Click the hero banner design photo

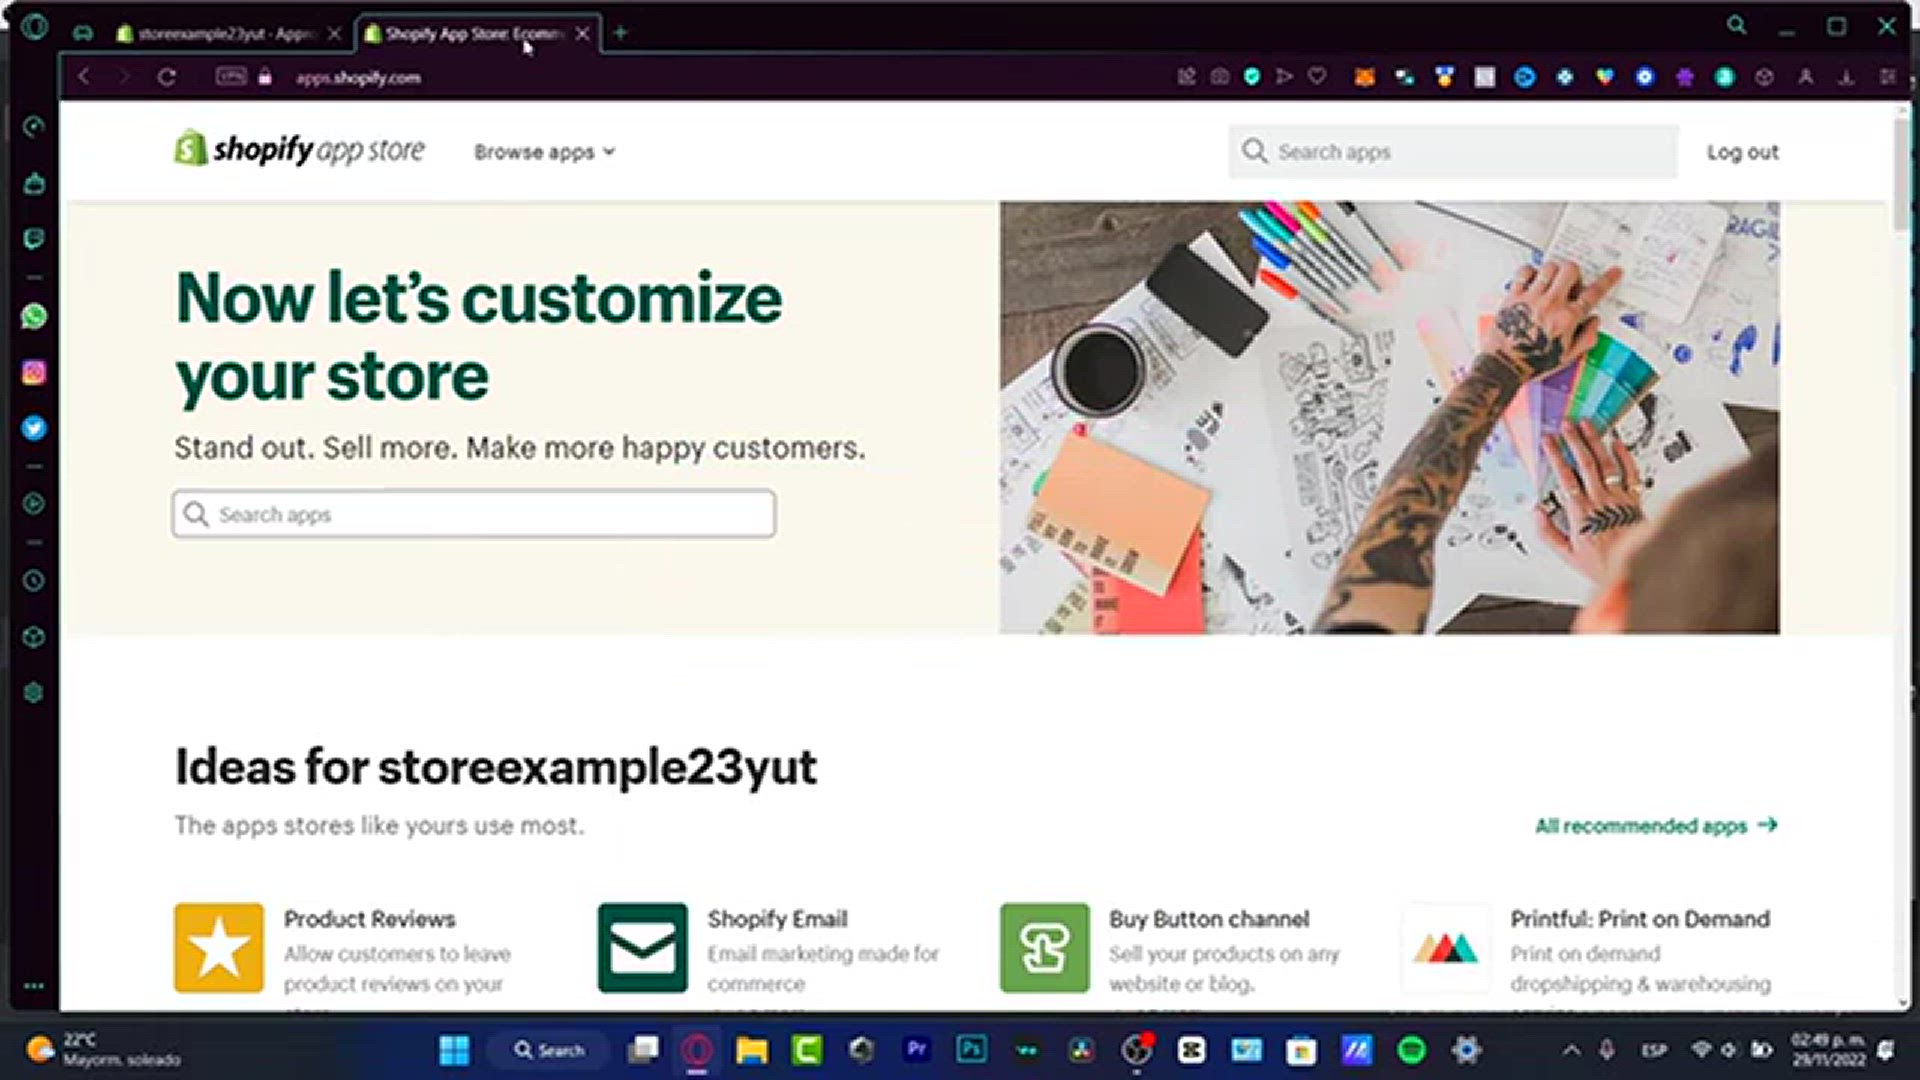click(x=1389, y=418)
